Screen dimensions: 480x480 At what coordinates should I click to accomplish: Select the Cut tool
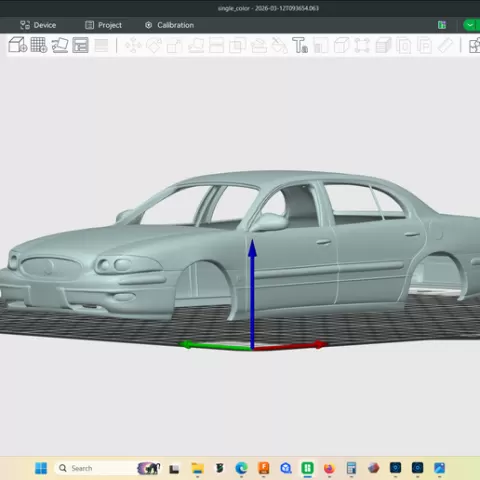tap(216, 45)
